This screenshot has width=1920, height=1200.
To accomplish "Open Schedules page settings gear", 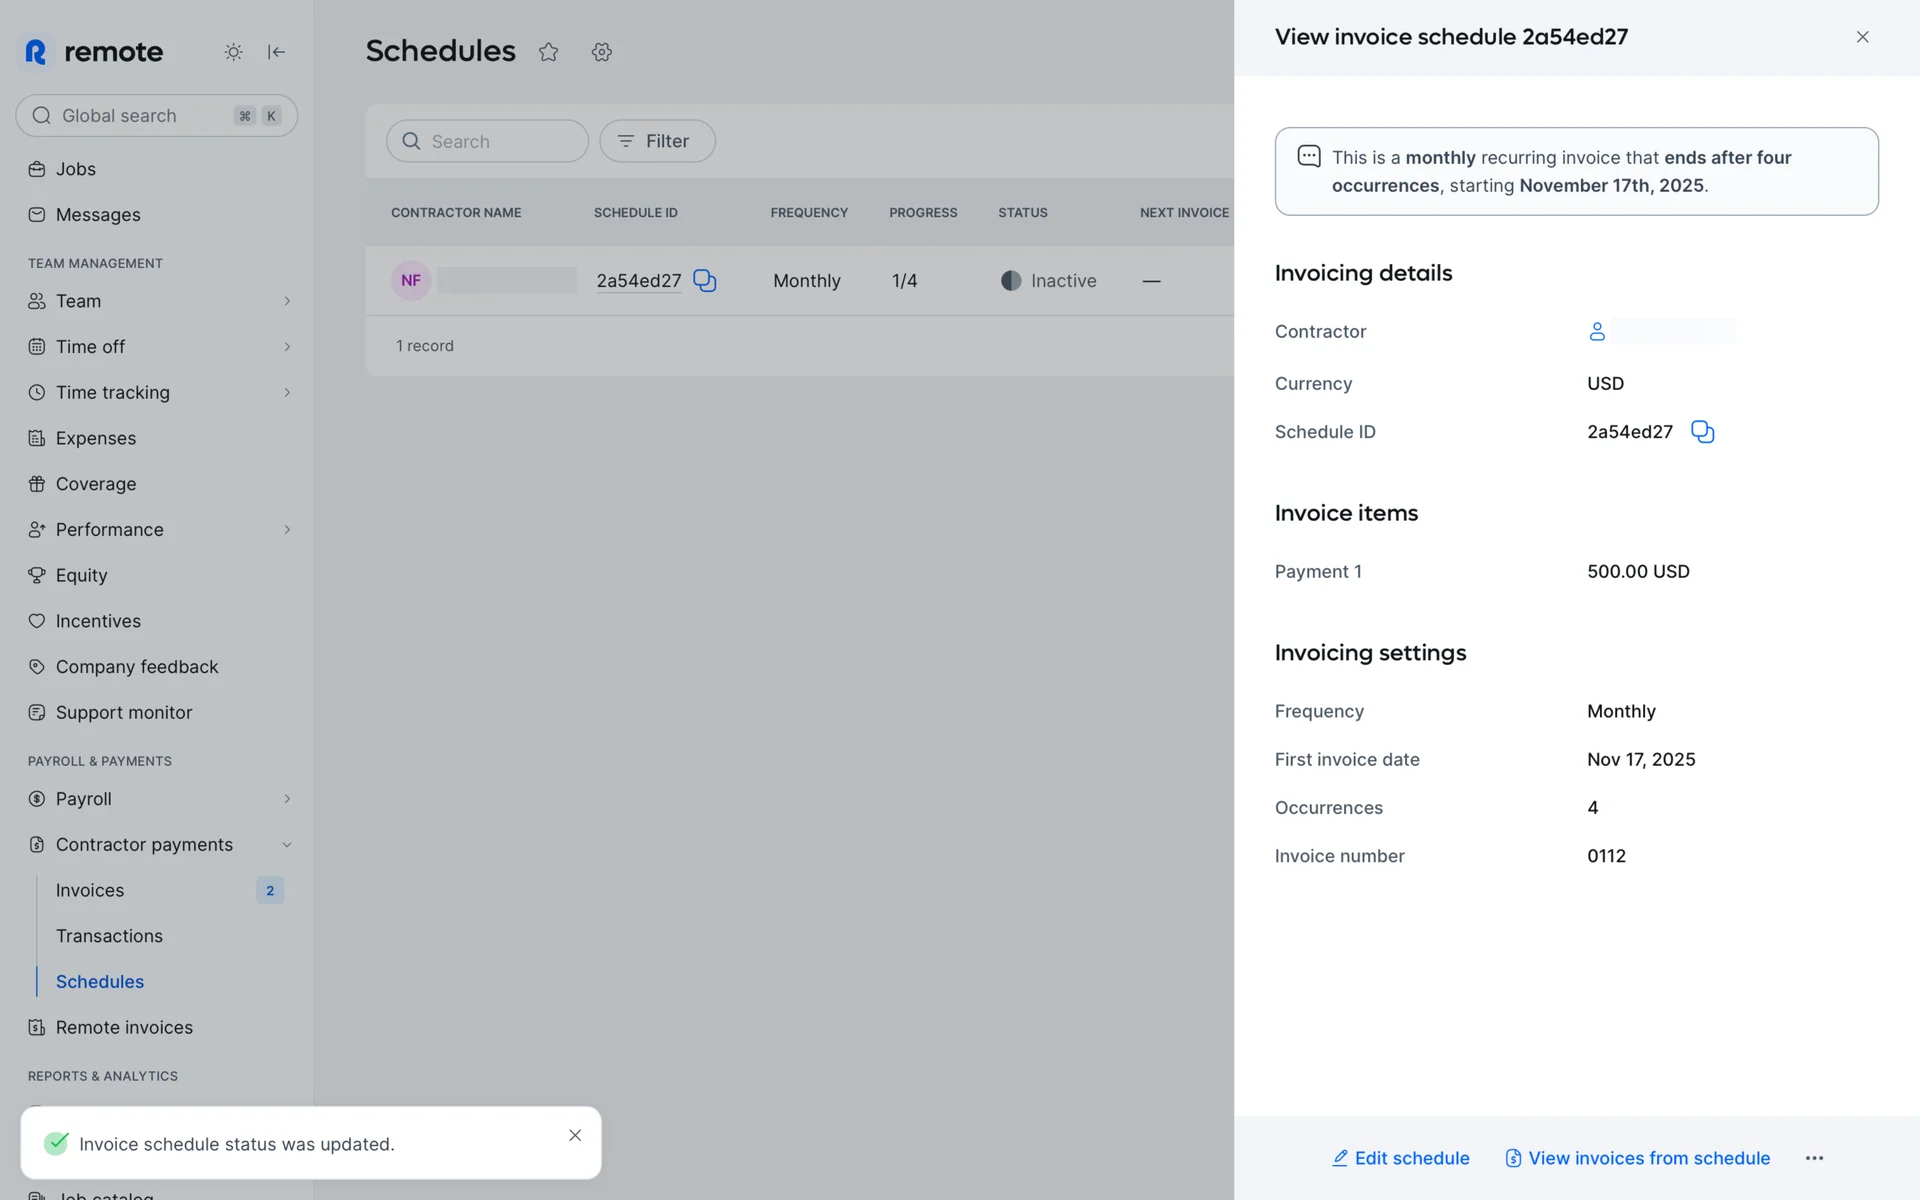I will [x=601, y=52].
